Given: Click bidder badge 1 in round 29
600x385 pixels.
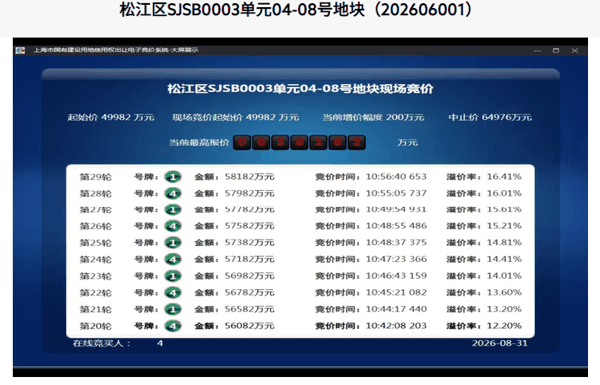Looking at the screenshot, I should tap(173, 177).
